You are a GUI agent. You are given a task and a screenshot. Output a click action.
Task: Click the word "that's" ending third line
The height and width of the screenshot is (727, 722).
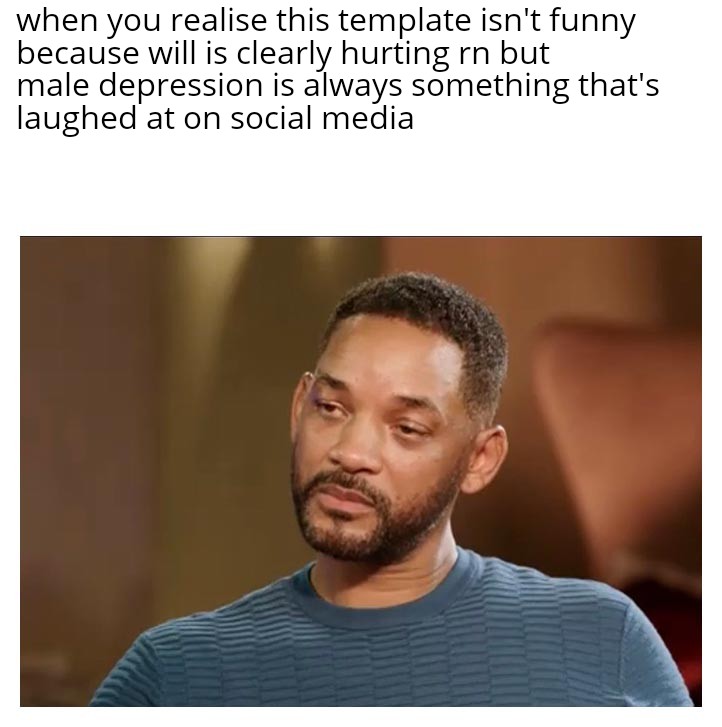(x=619, y=85)
